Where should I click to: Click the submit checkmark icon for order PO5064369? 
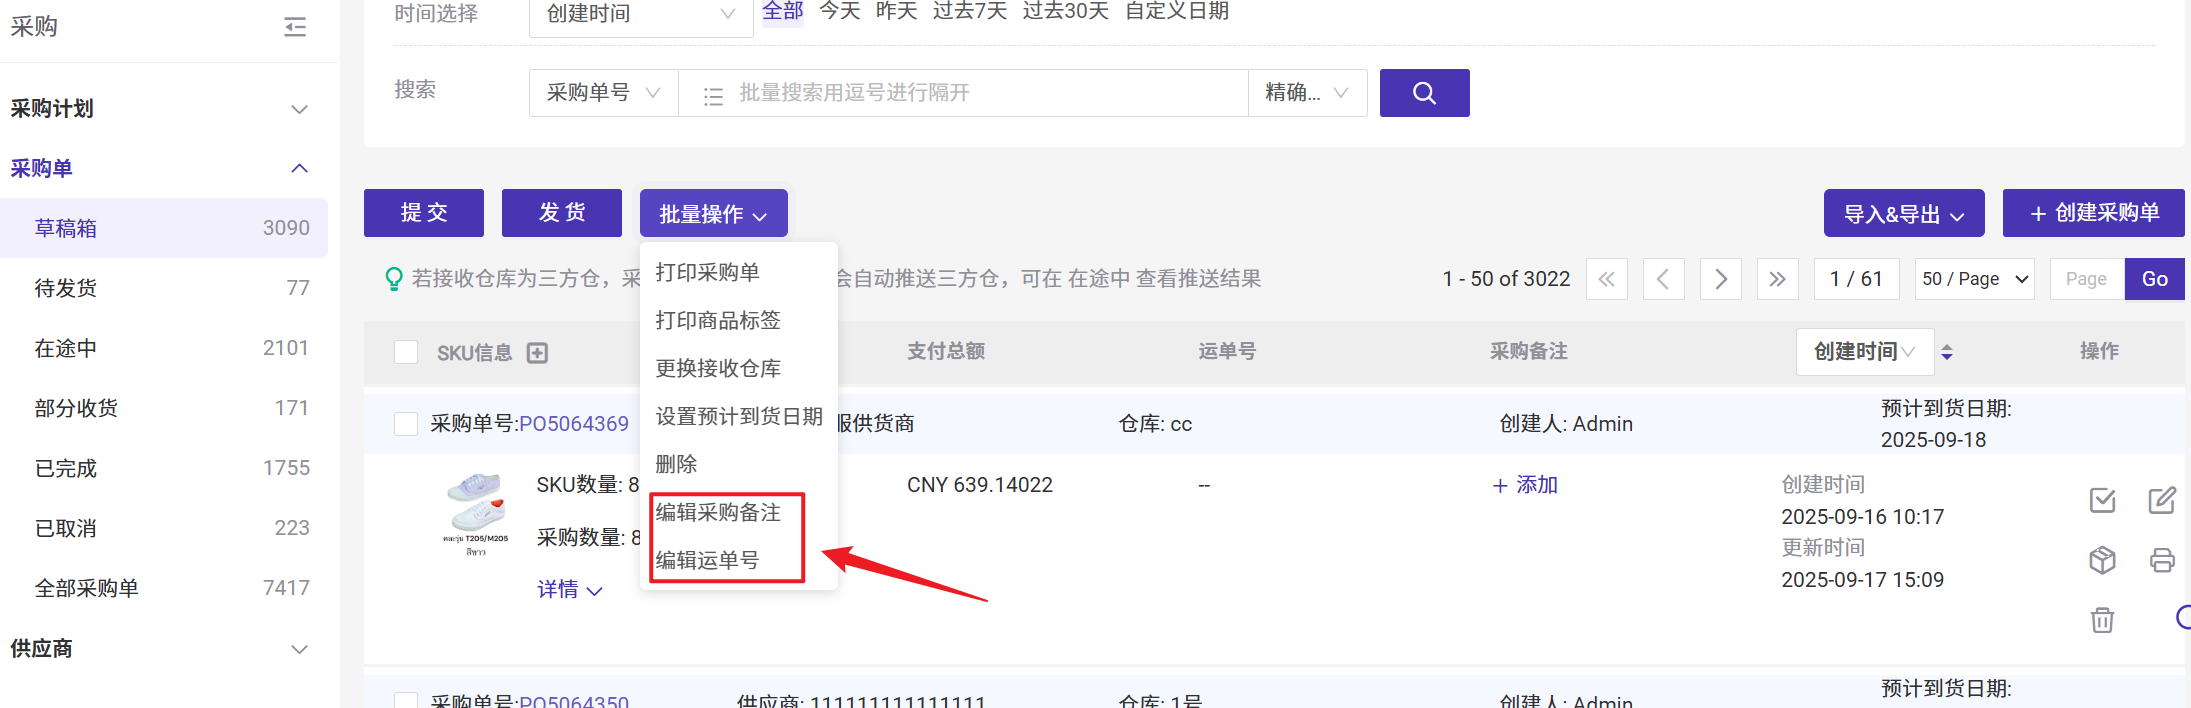pos(2102,500)
